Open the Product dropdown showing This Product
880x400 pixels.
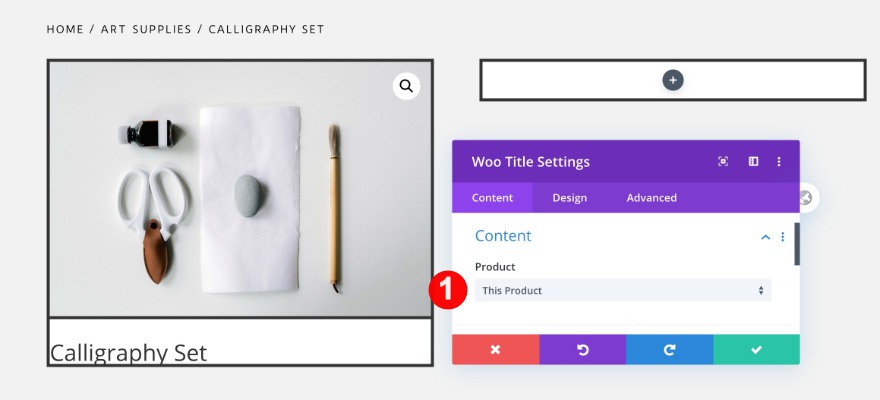coord(622,291)
